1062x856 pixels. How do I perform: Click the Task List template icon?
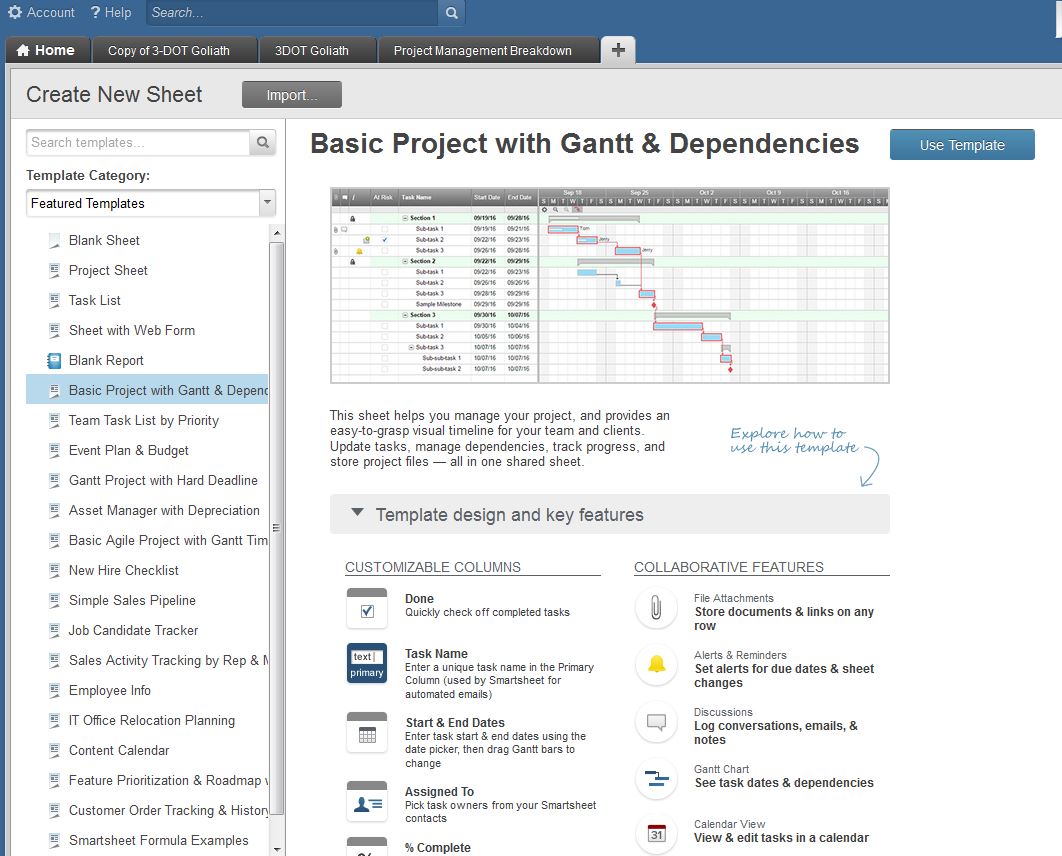coord(54,300)
